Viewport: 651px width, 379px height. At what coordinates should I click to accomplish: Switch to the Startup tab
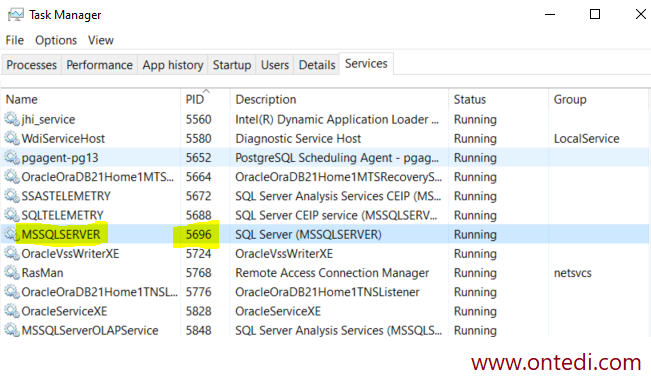click(x=232, y=65)
